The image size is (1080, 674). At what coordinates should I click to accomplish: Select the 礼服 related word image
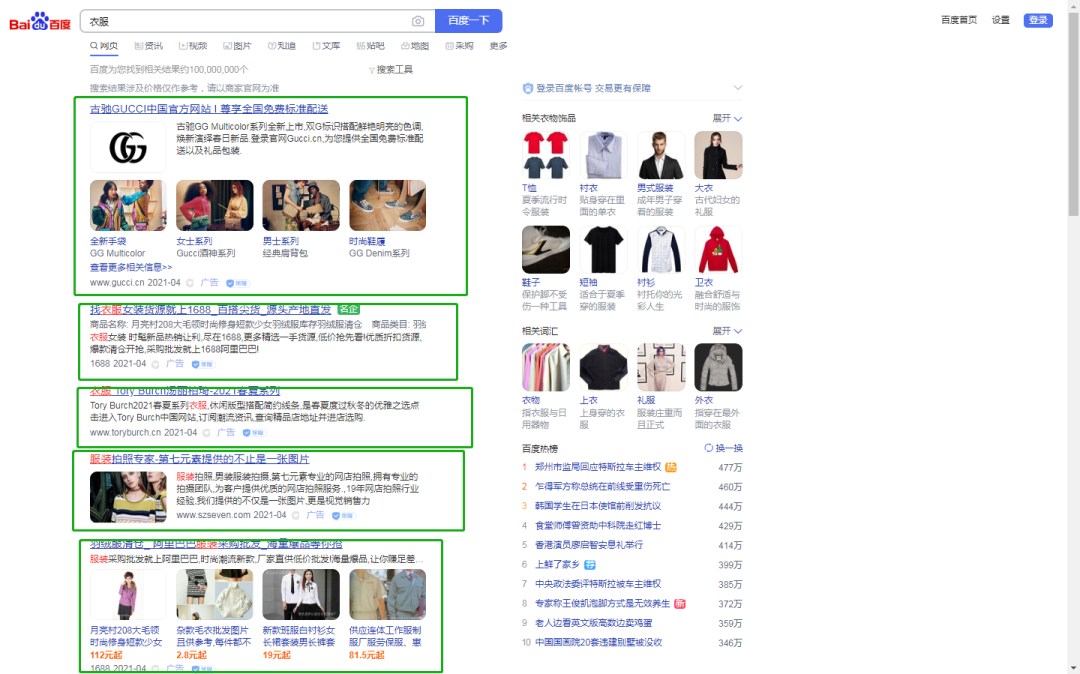click(661, 368)
